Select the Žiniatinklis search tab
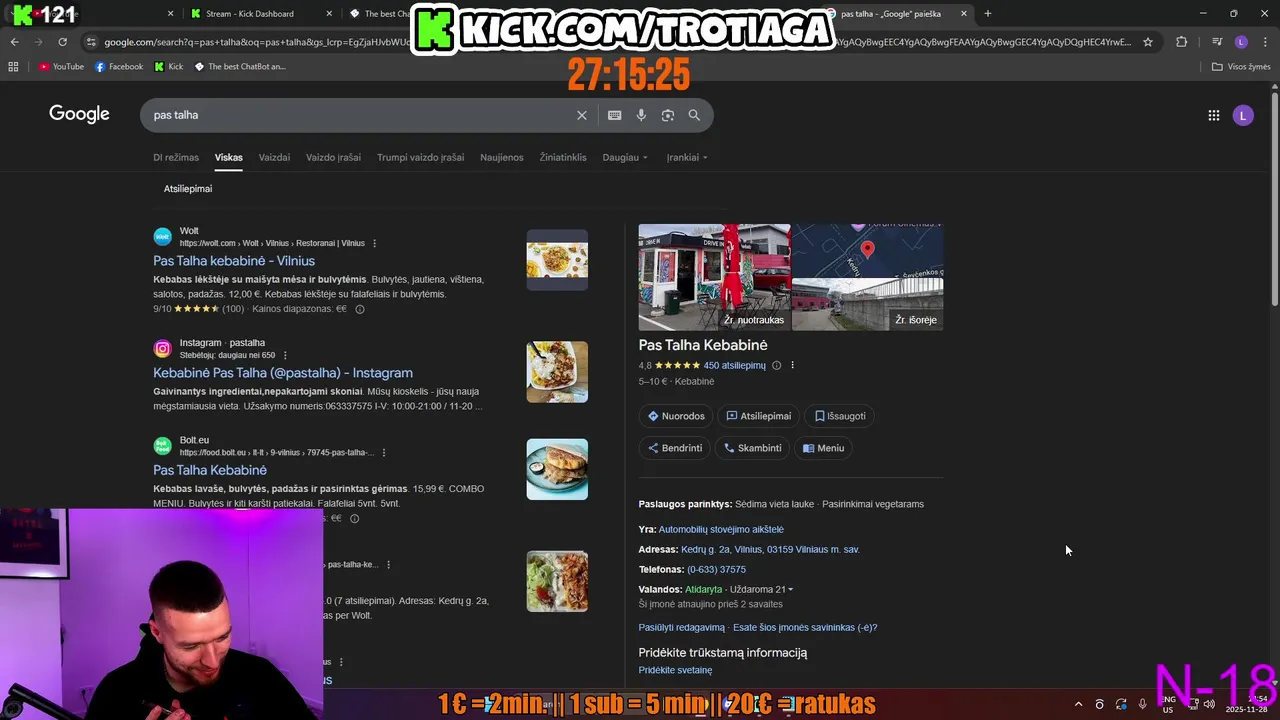 point(563,157)
